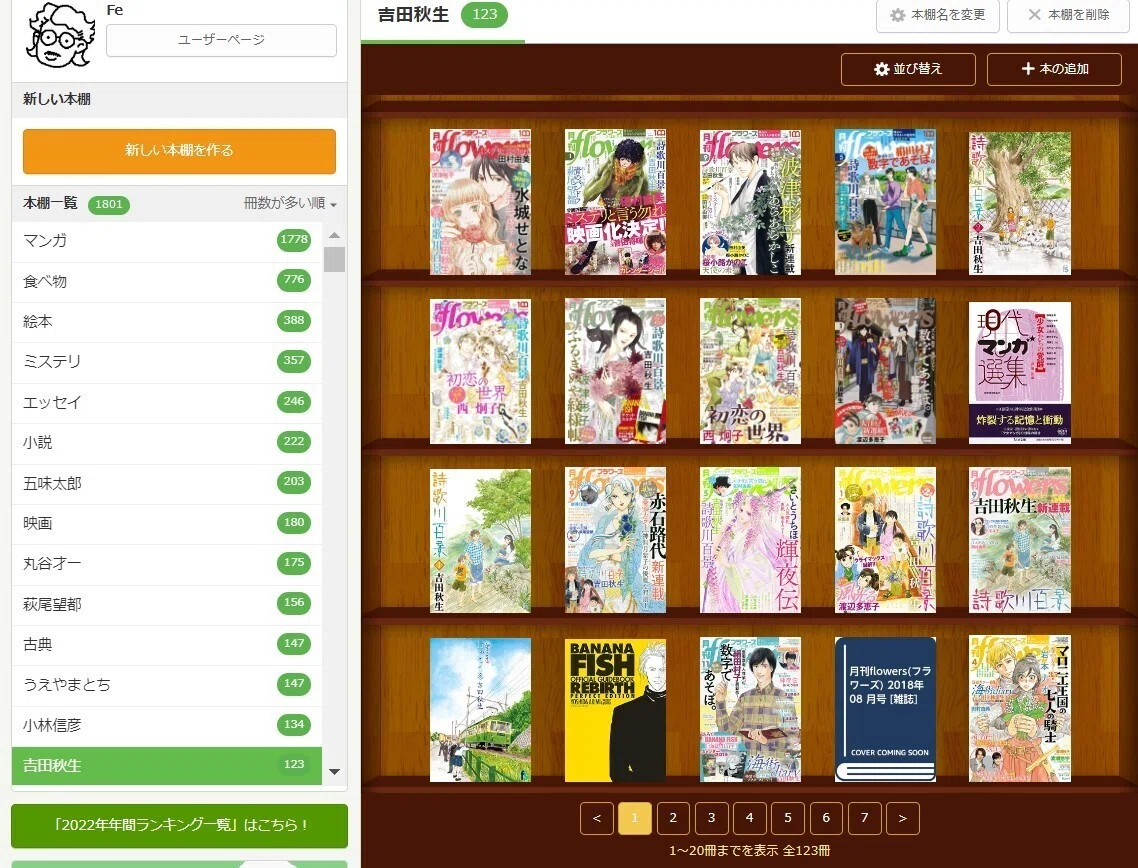Select the うえやまとち bookshelf

click(x=167, y=684)
